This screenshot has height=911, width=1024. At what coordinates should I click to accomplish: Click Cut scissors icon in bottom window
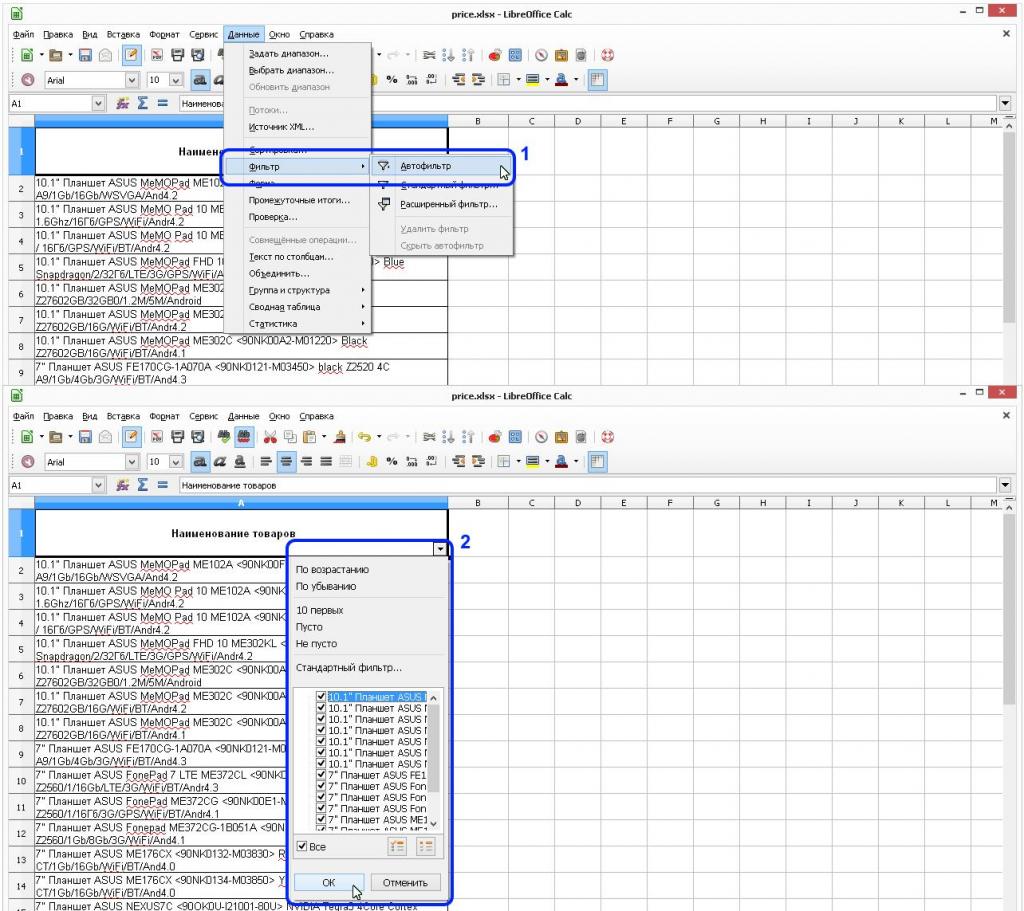[x=270, y=437]
